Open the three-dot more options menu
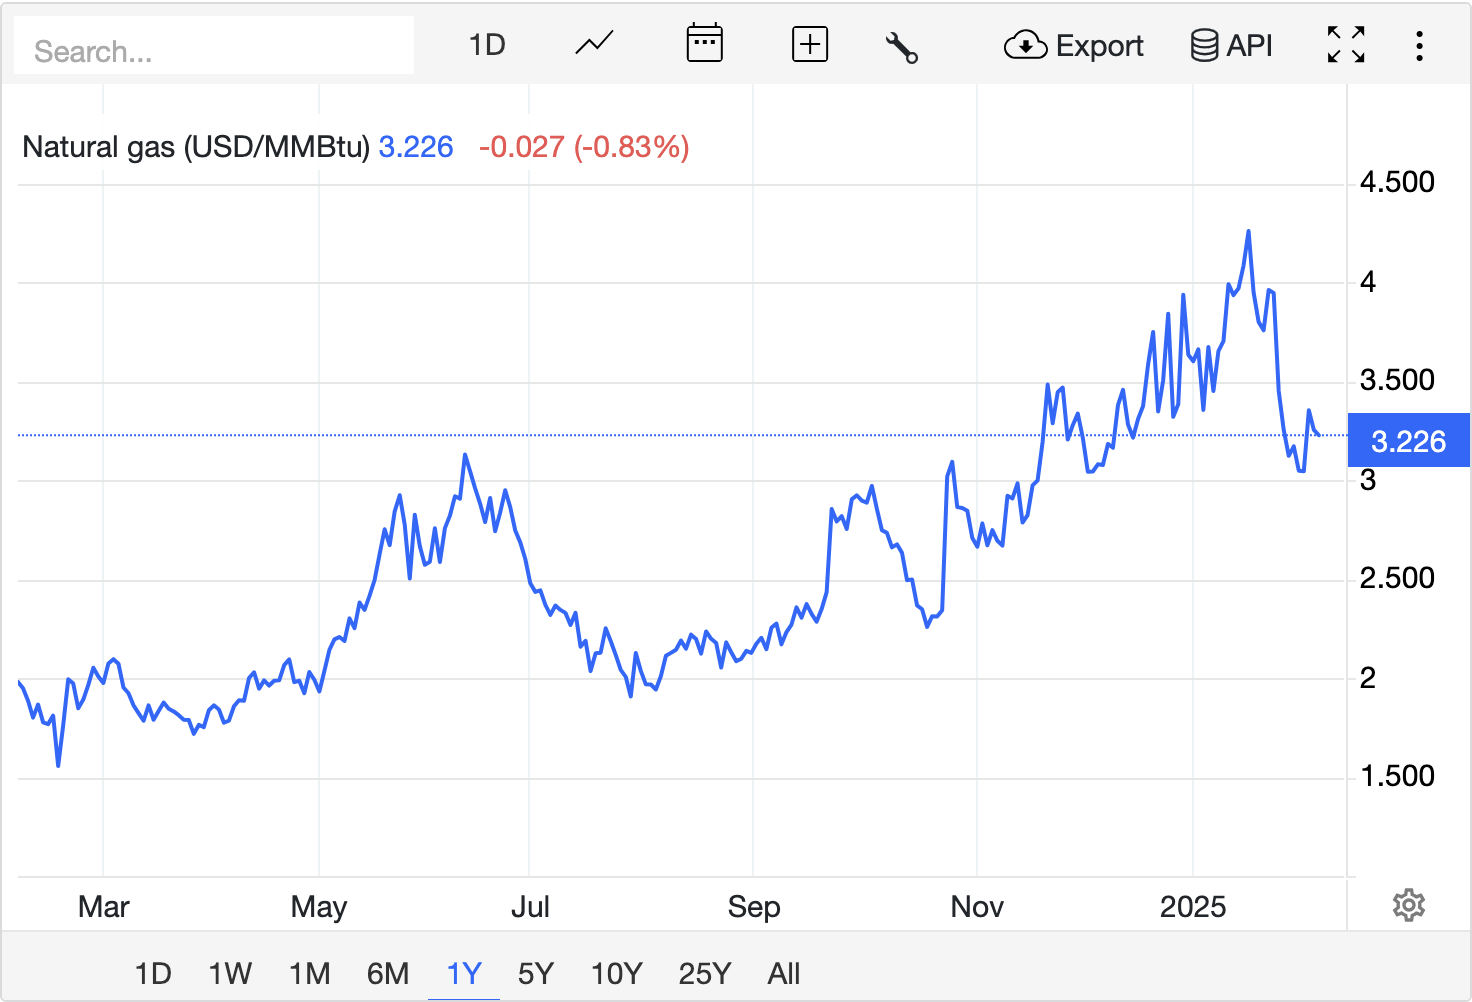The width and height of the screenshot is (1472, 1002). 1419,46
